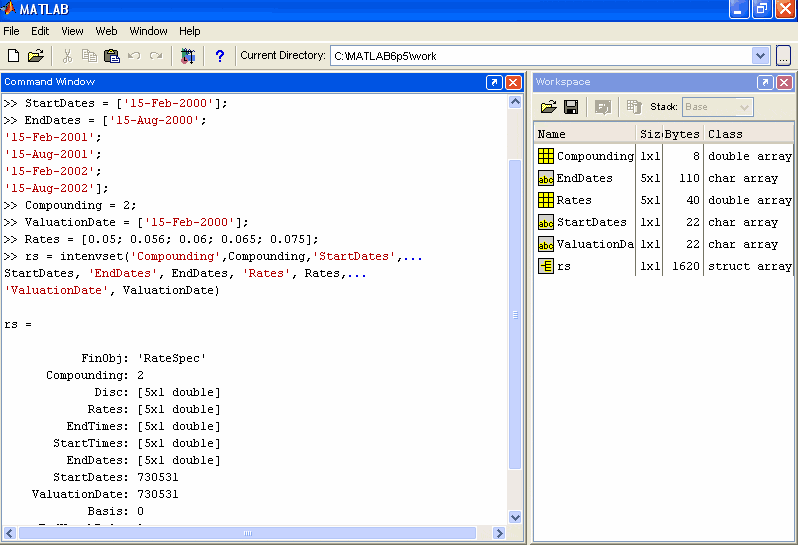Click 'FinObj: RateSpec' output line
Viewport: 798px width, 545px height.
144,358
